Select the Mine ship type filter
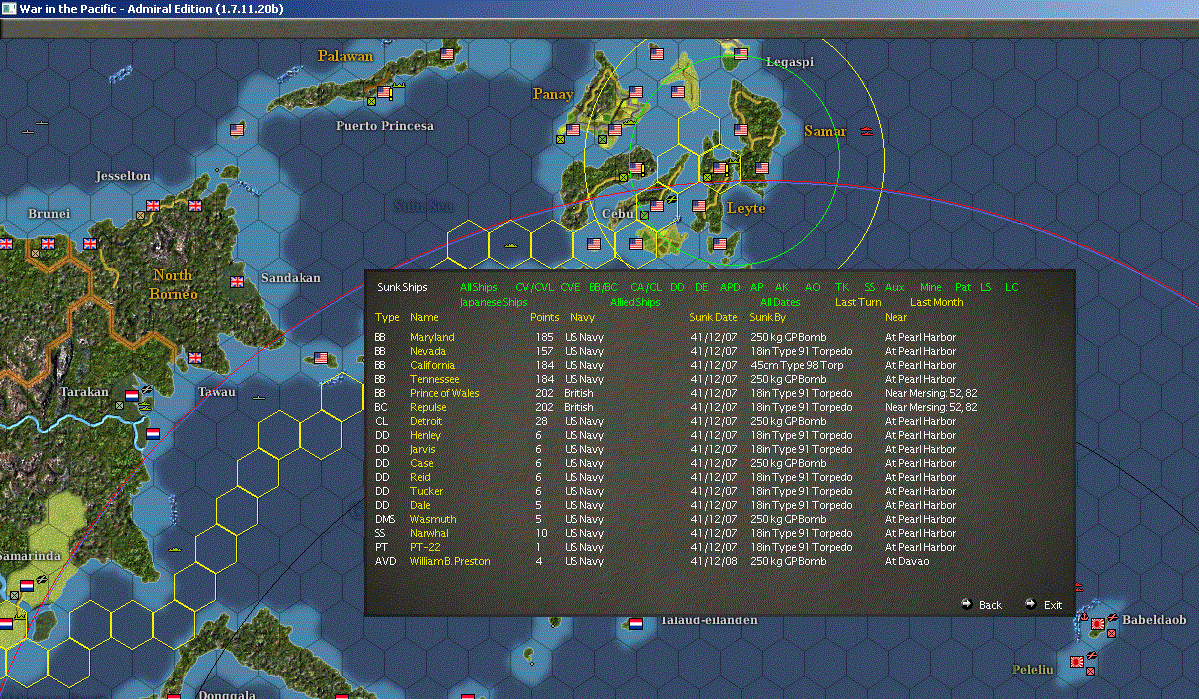The height and width of the screenshot is (699, 1199). point(931,288)
